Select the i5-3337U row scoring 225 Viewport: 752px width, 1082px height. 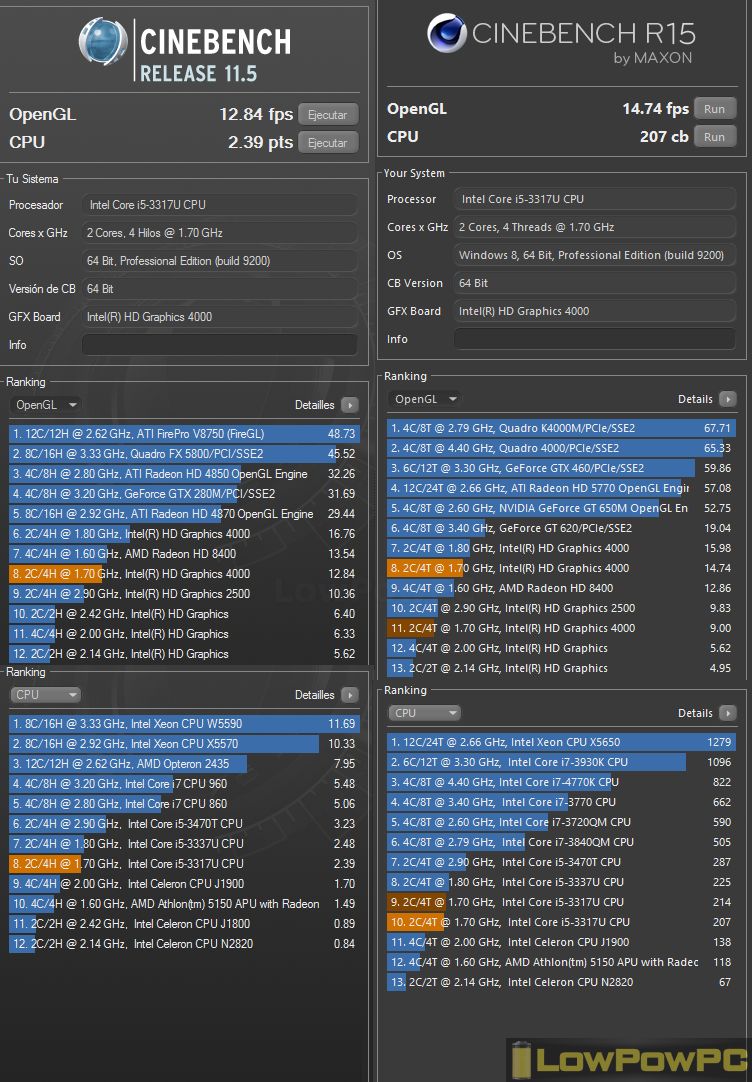[x=562, y=883]
